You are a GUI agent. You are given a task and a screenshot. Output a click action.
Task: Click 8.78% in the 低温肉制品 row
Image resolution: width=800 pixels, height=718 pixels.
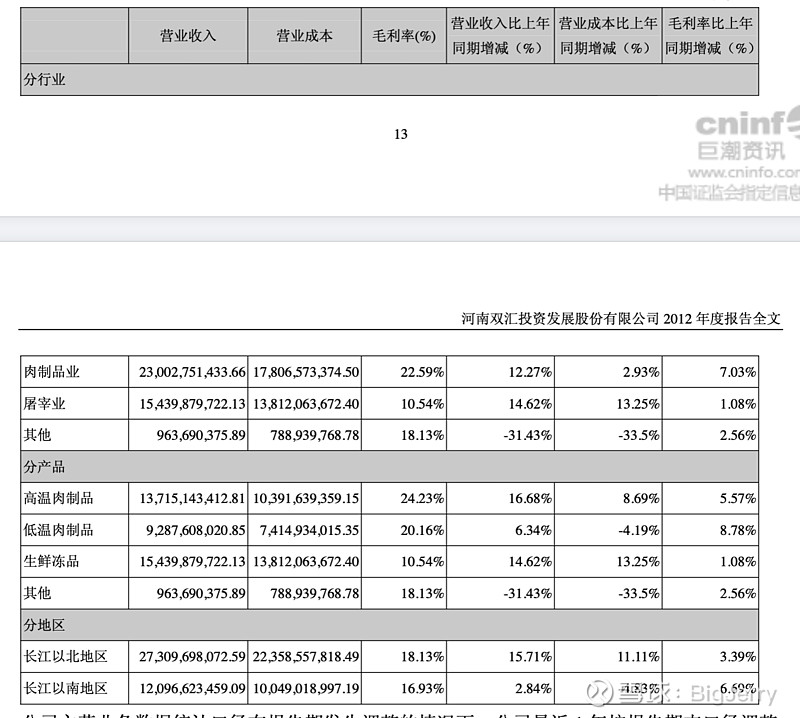click(738, 530)
